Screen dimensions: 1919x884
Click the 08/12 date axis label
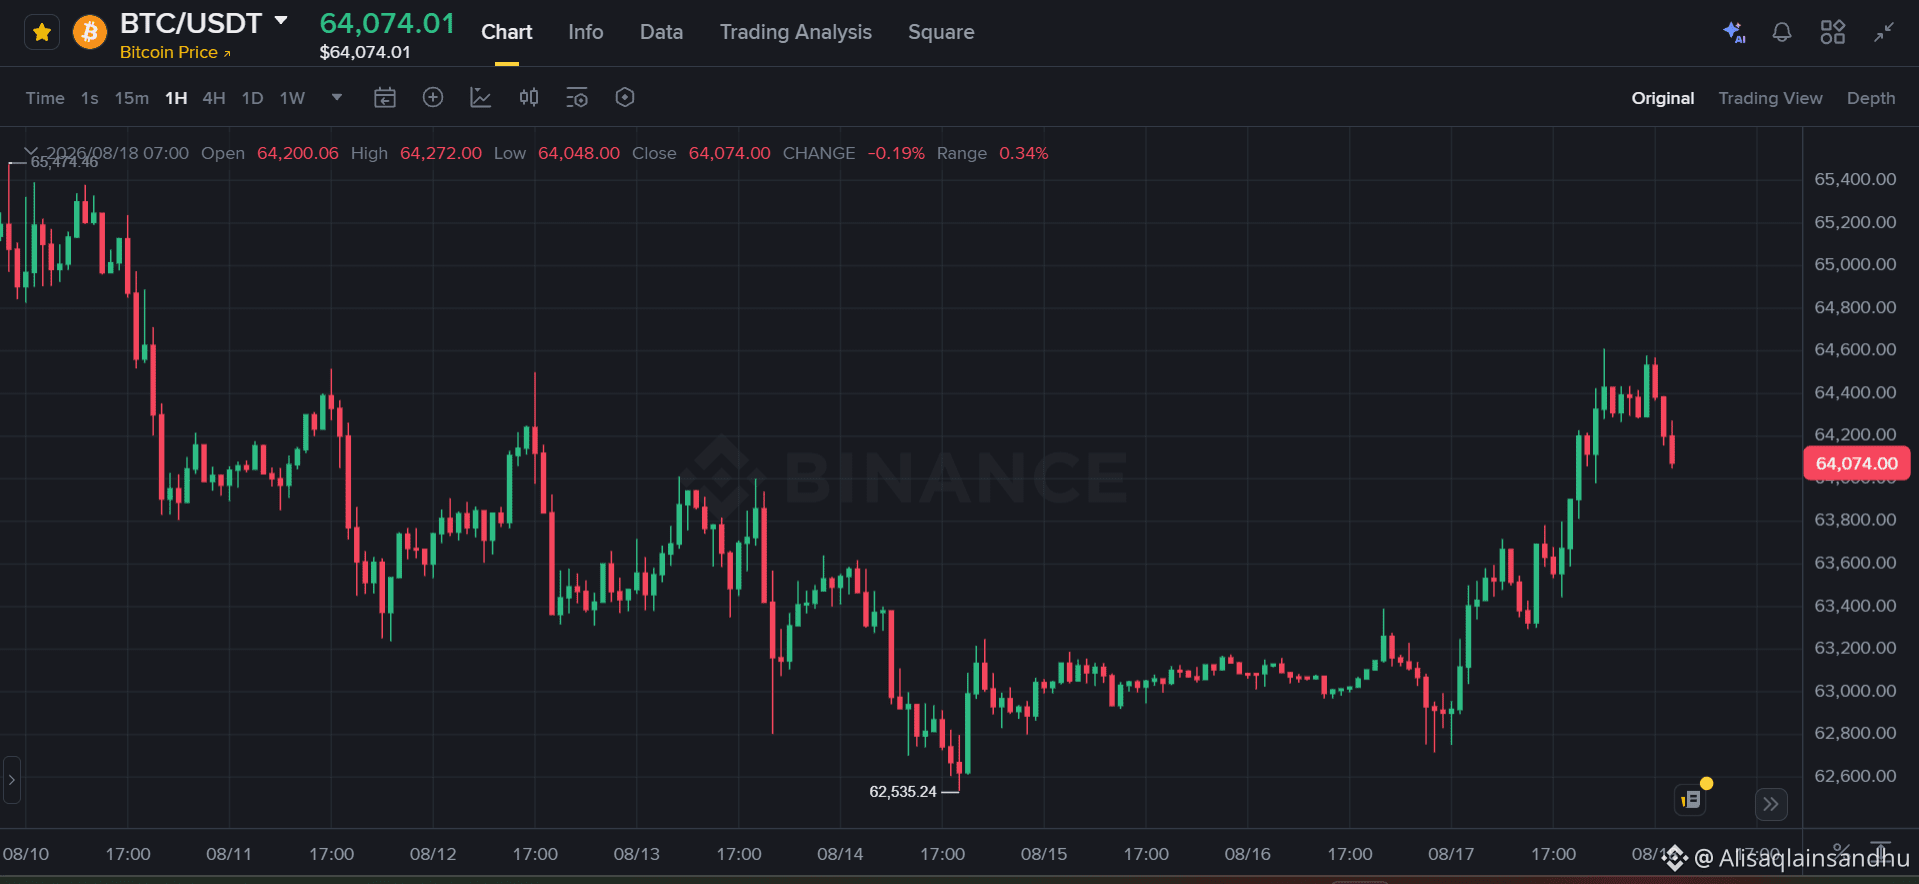433,854
